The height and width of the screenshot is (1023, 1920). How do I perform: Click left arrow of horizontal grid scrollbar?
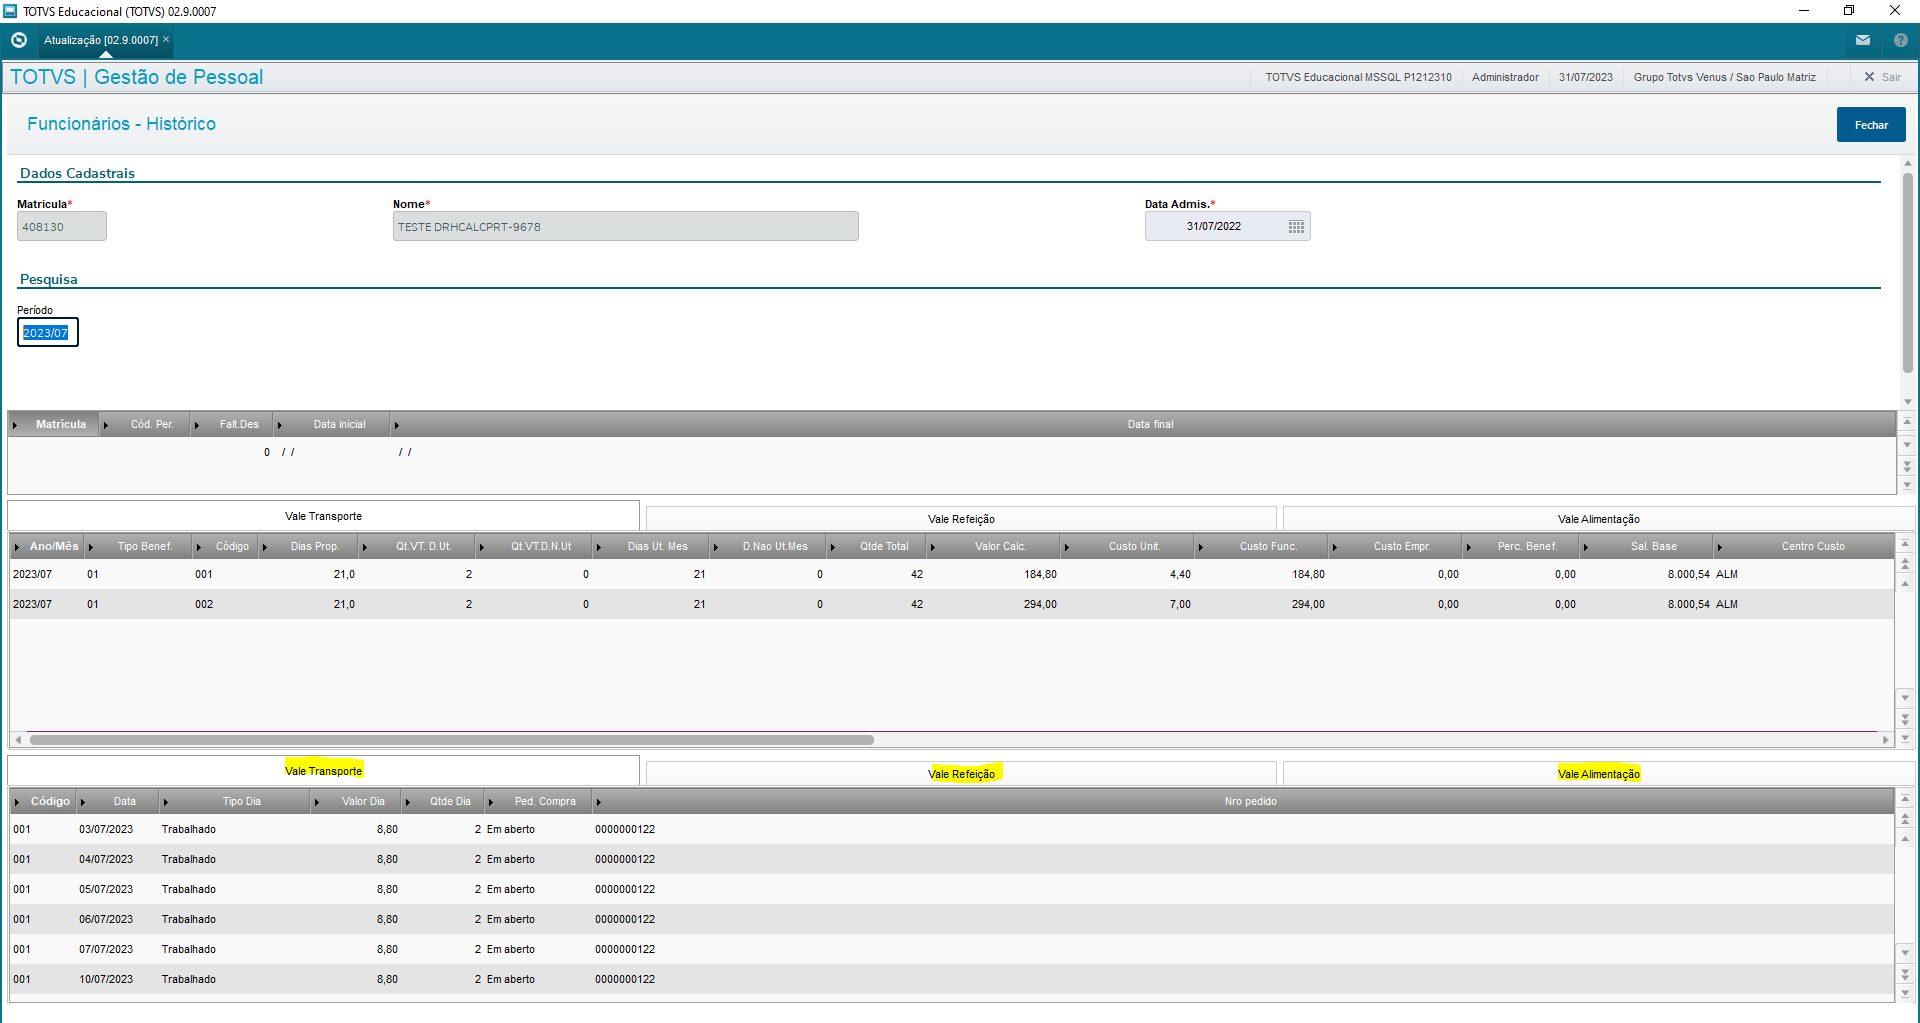click(18, 740)
